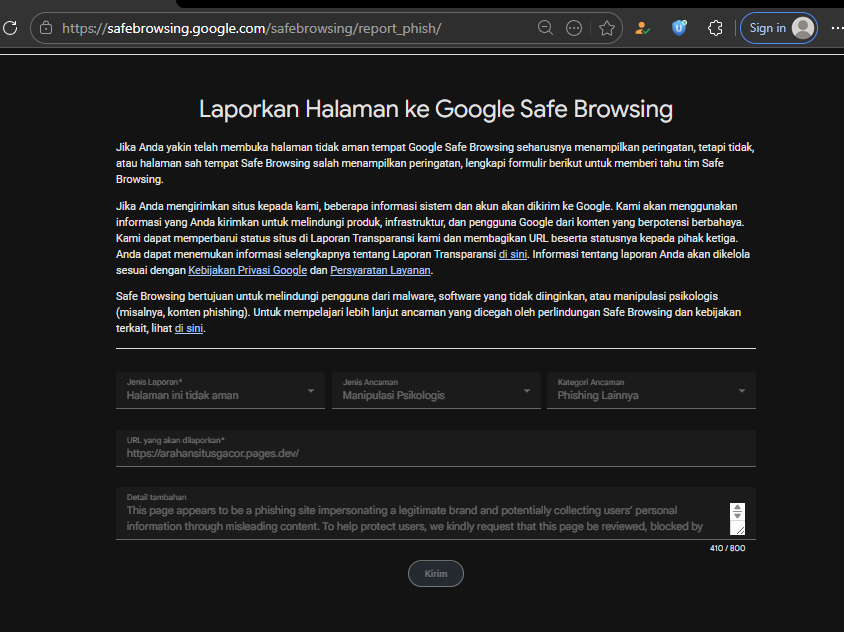Grab the Detail tambahan resize handle

point(740,530)
